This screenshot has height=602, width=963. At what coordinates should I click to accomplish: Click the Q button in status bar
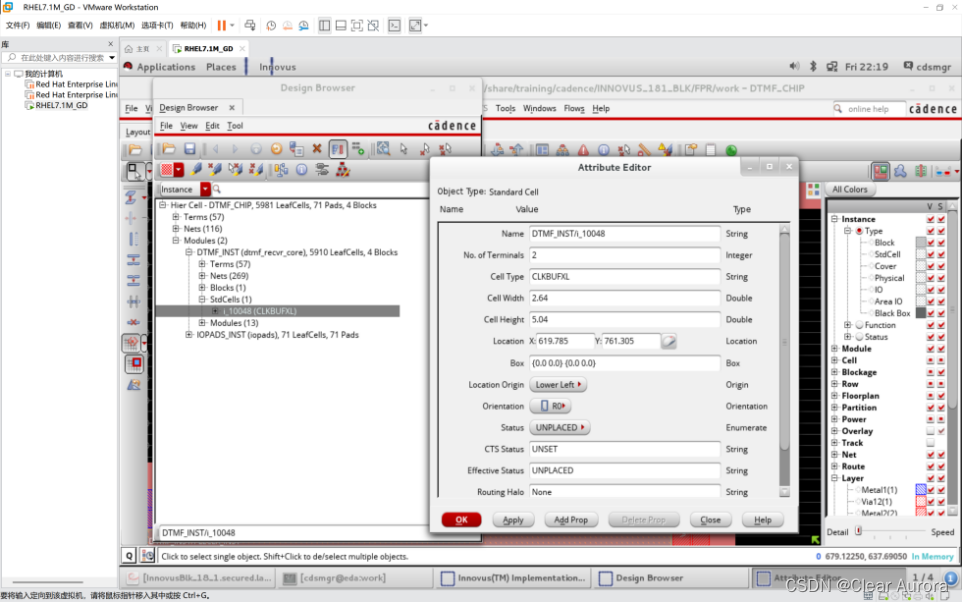[129, 556]
